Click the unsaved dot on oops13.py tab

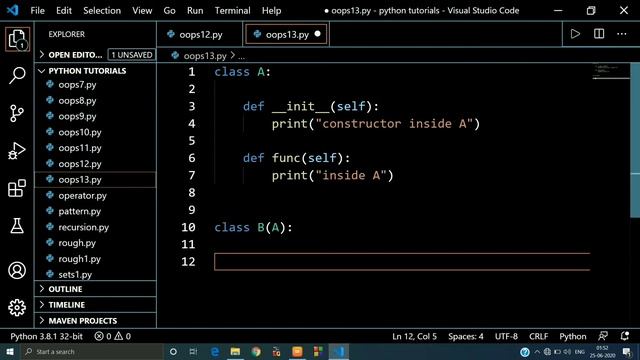pos(318,34)
